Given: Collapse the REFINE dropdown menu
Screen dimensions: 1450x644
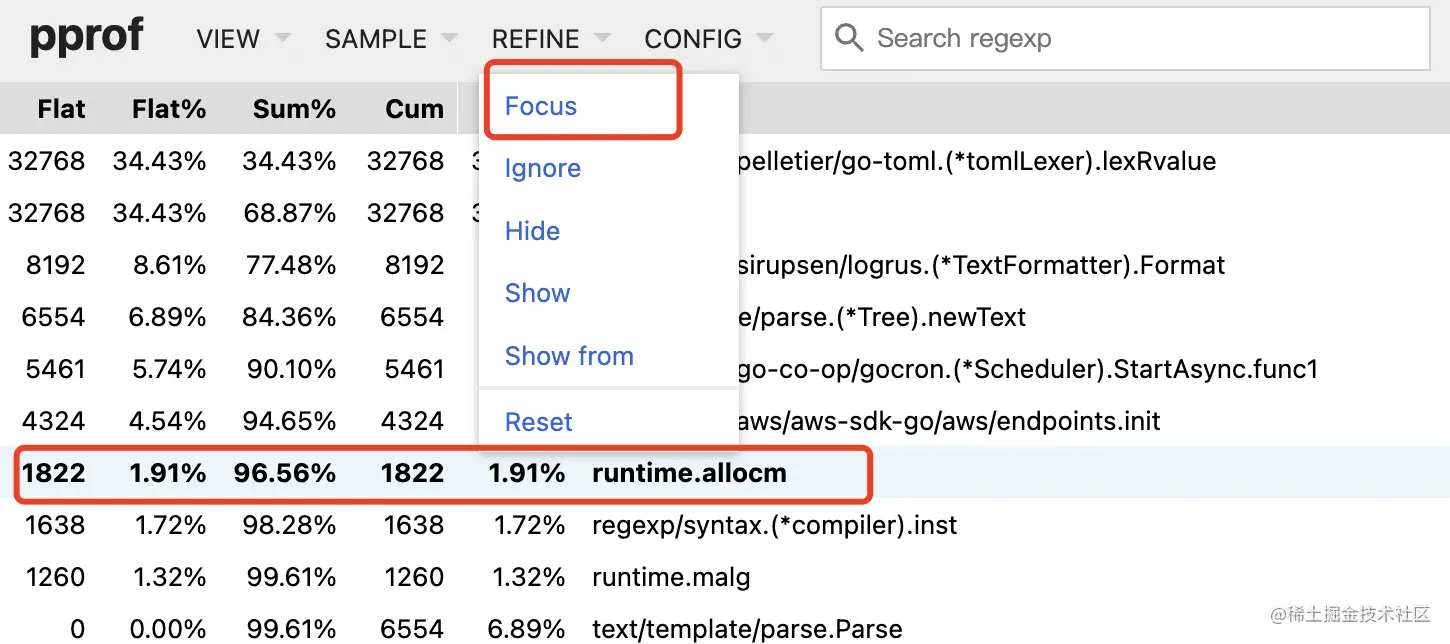Looking at the screenshot, I should 550,39.
